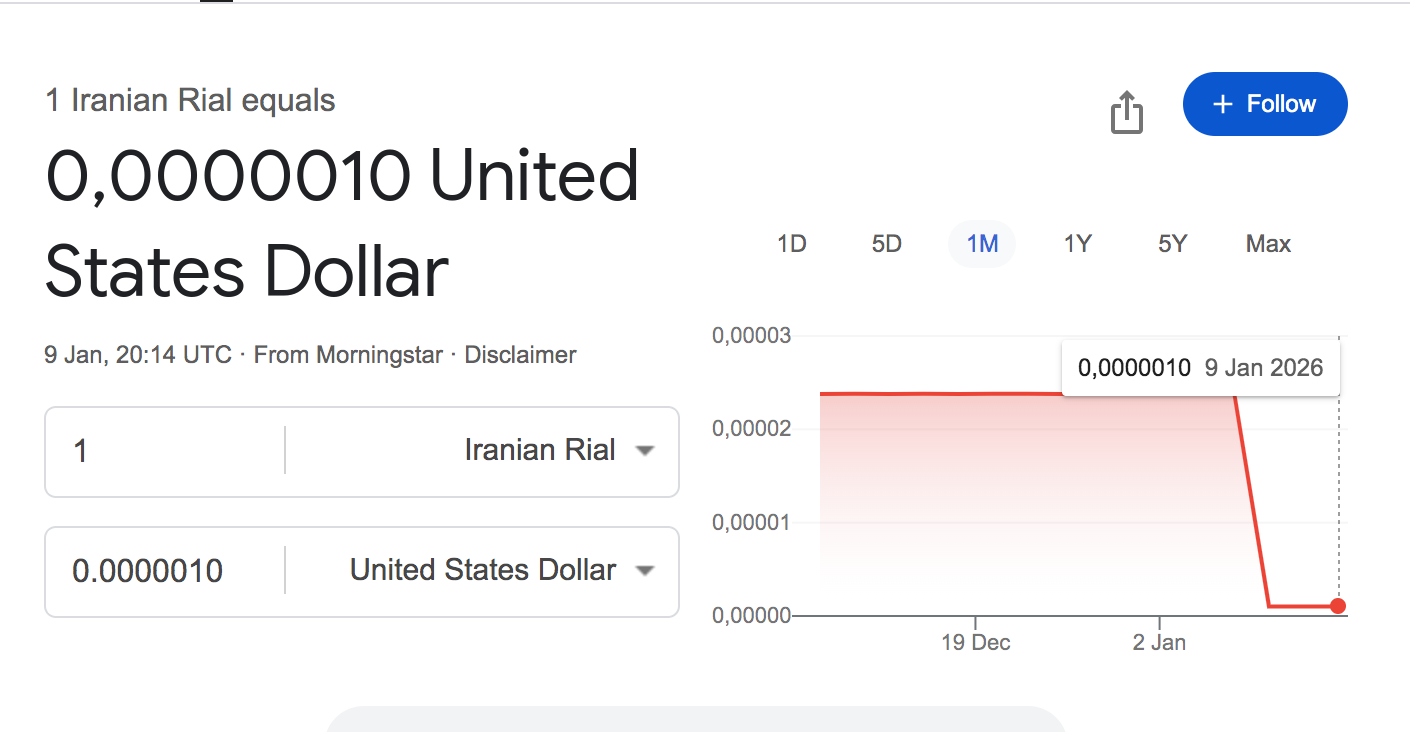Select the Max time range
Viewport: 1410px width, 732px height.
pyautogui.click(x=1268, y=244)
